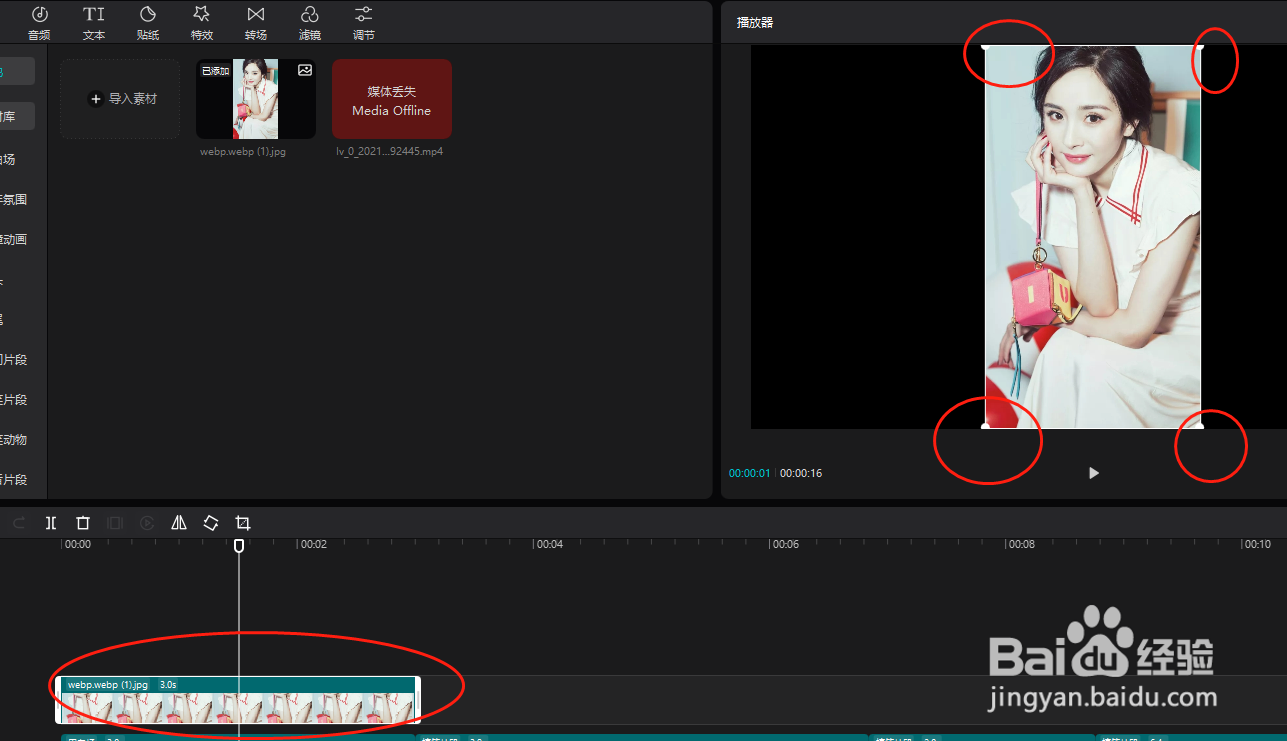Click the 播放器 player panel title
This screenshot has height=741, width=1287.
pyautogui.click(x=755, y=22)
